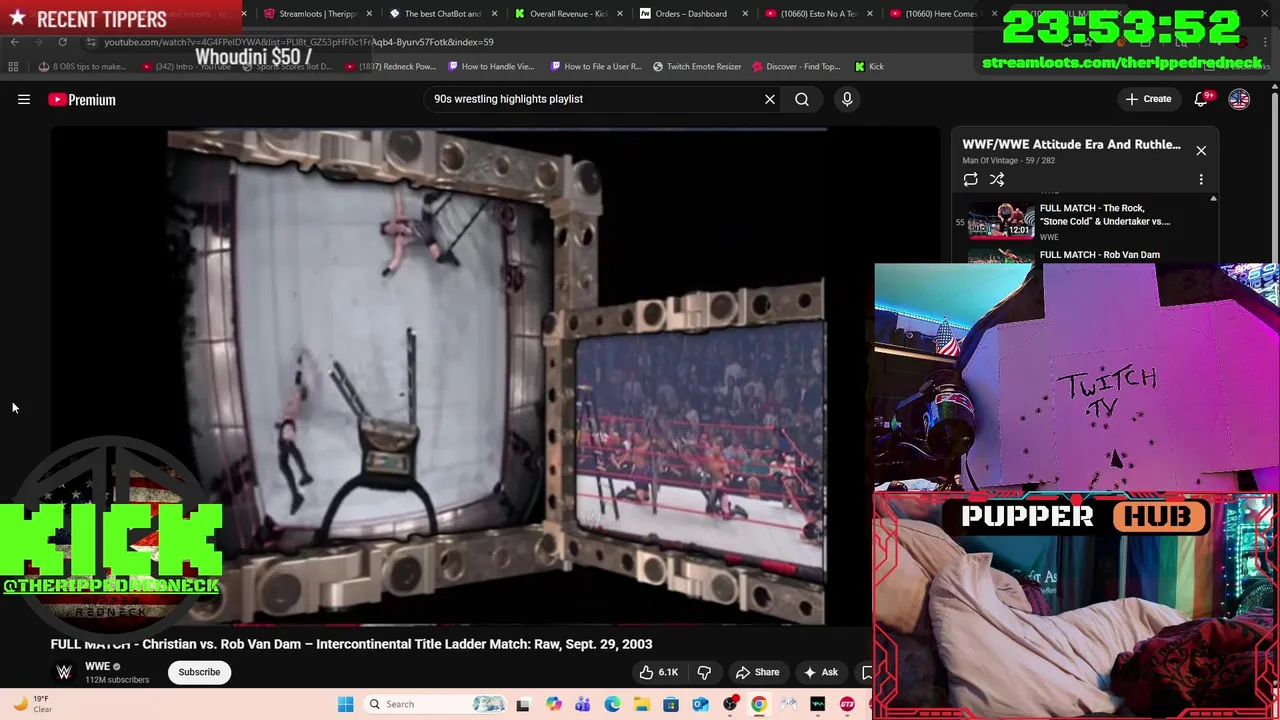Switch to Overall Revenue Kick tab
This screenshot has height=720, width=1280.
click(x=566, y=14)
